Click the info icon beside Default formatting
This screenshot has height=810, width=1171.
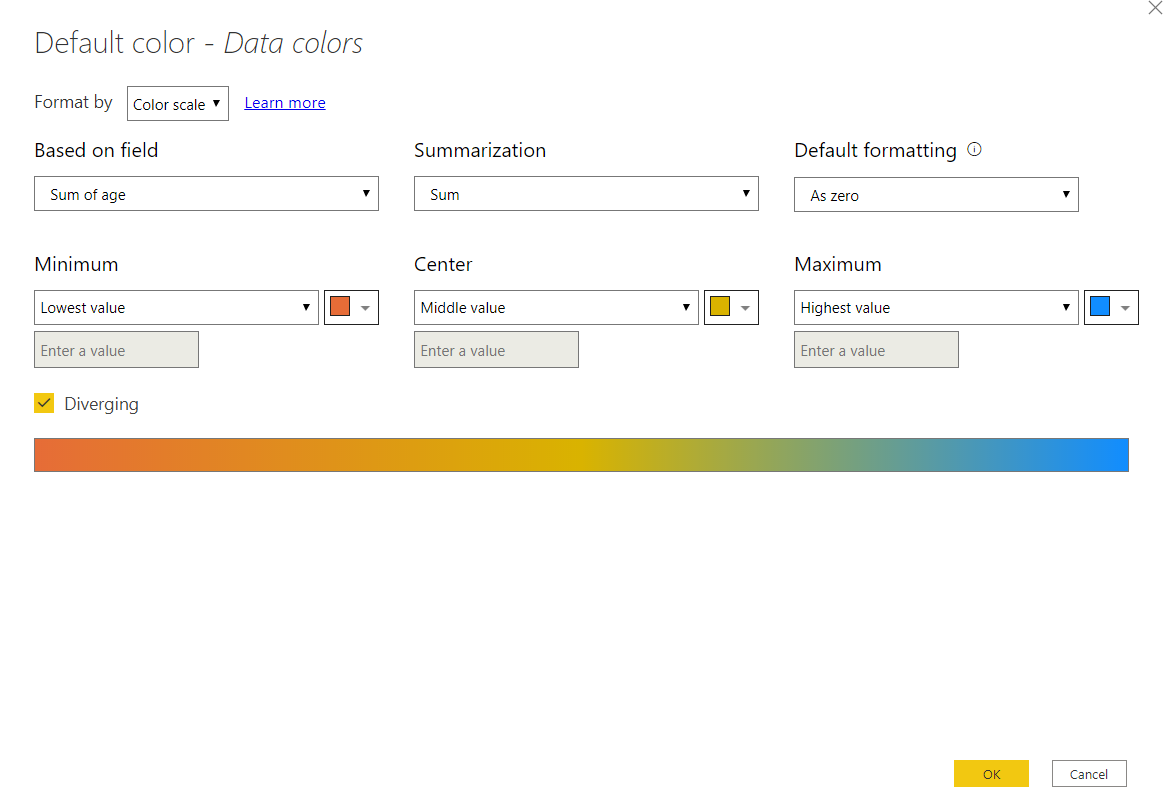(975, 150)
